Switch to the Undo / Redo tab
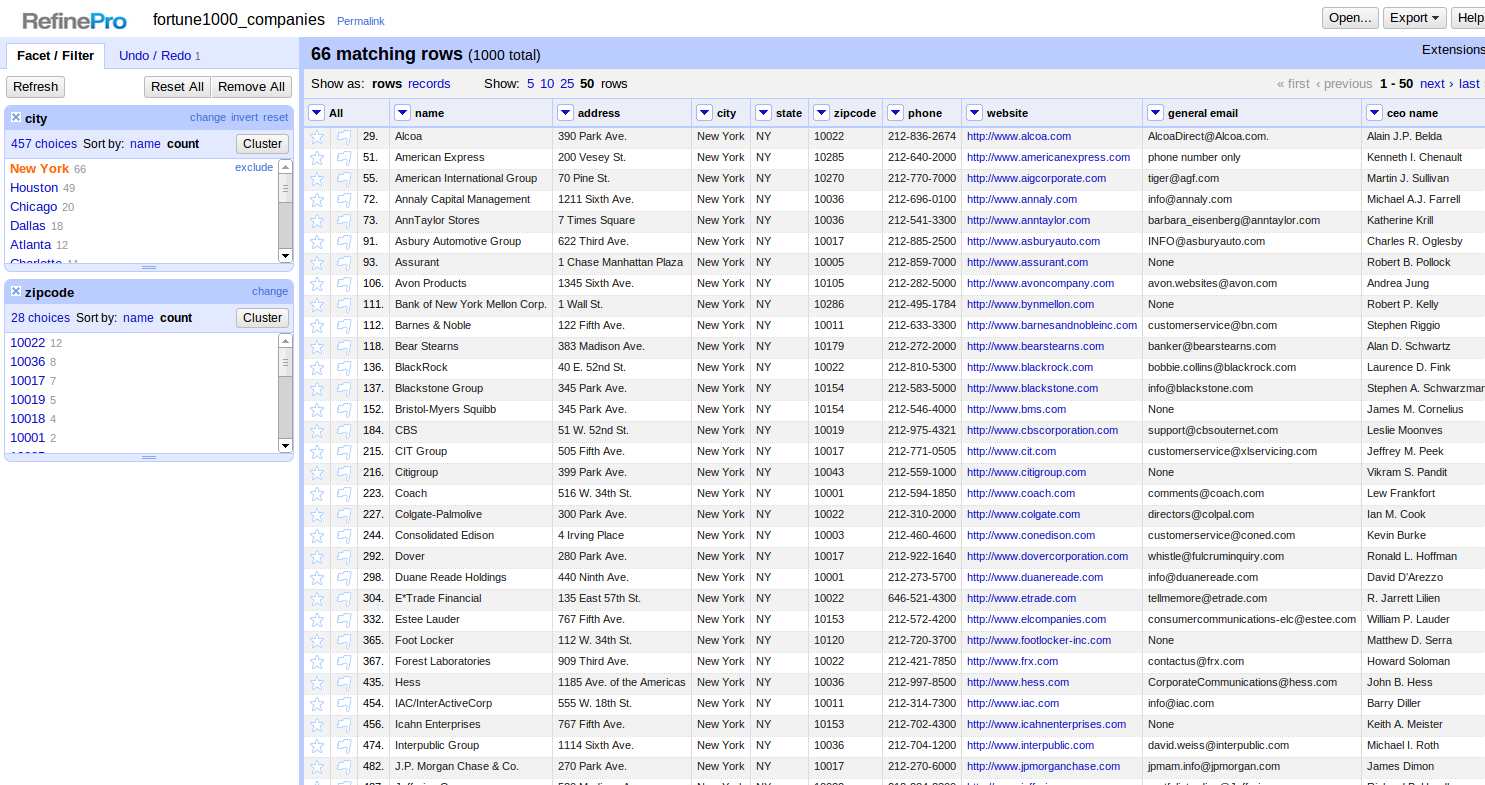 click(160, 56)
